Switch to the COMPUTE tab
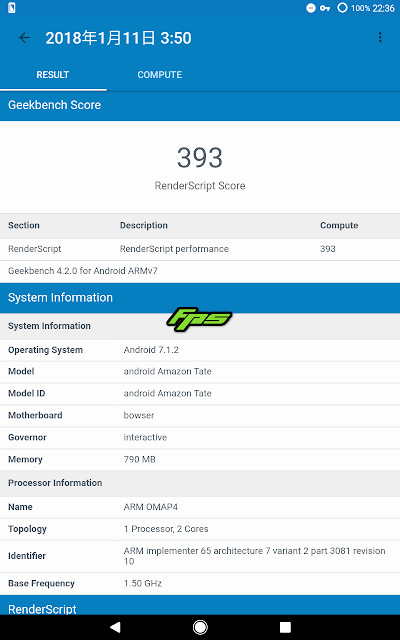The image size is (400, 640). click(160, 75)
